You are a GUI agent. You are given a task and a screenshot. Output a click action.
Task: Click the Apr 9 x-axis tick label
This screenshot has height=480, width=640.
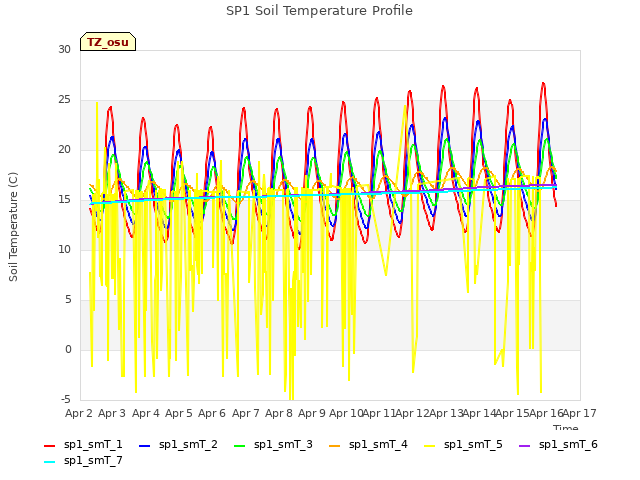click(312, 413)
